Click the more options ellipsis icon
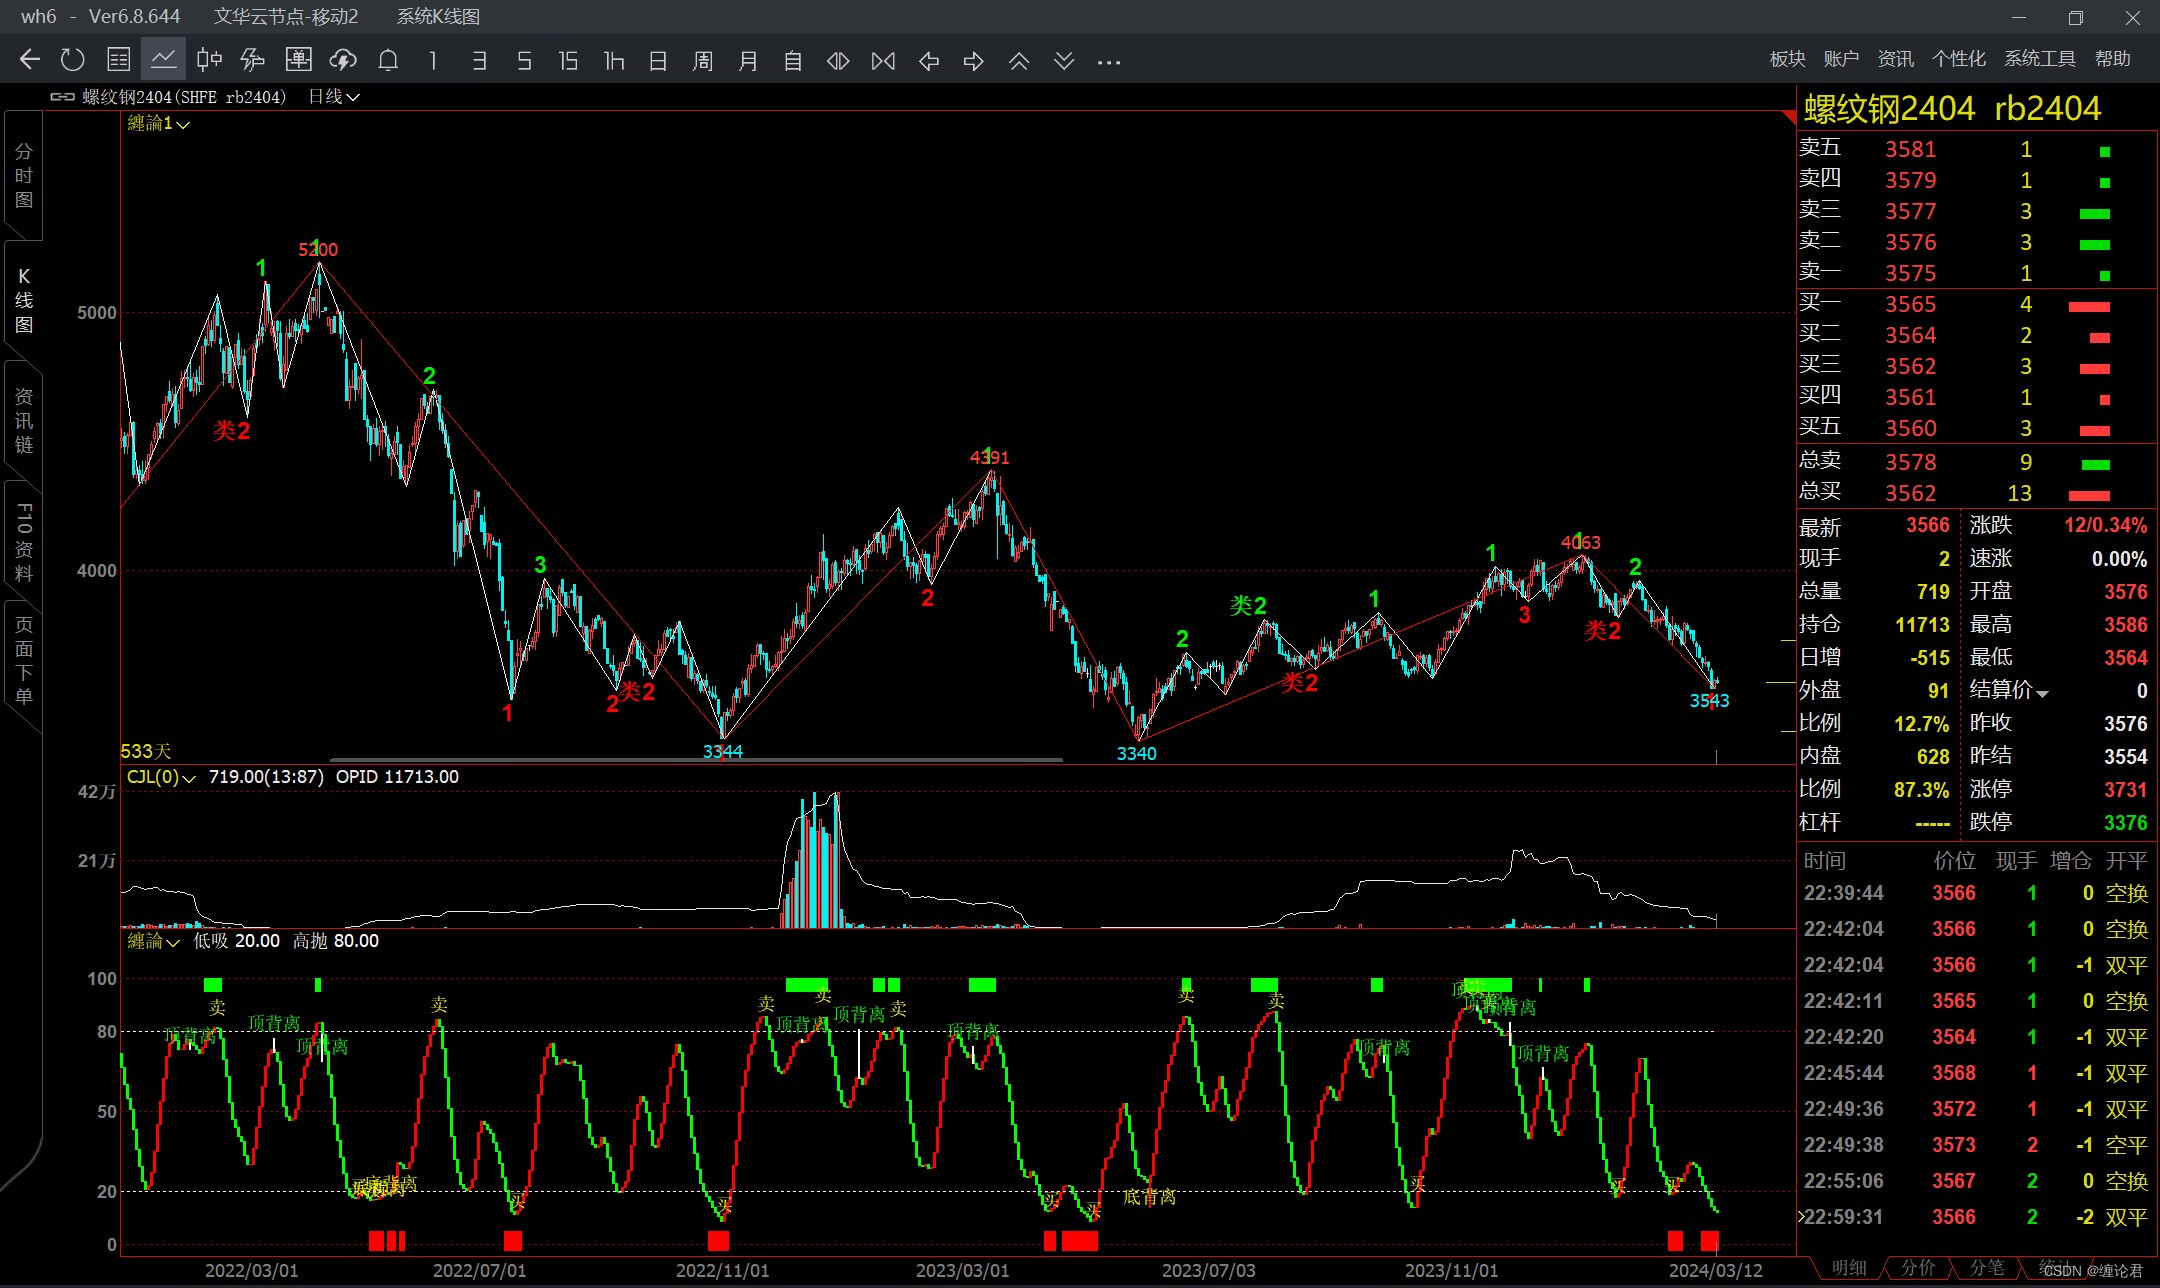 tap(1108, 61)
